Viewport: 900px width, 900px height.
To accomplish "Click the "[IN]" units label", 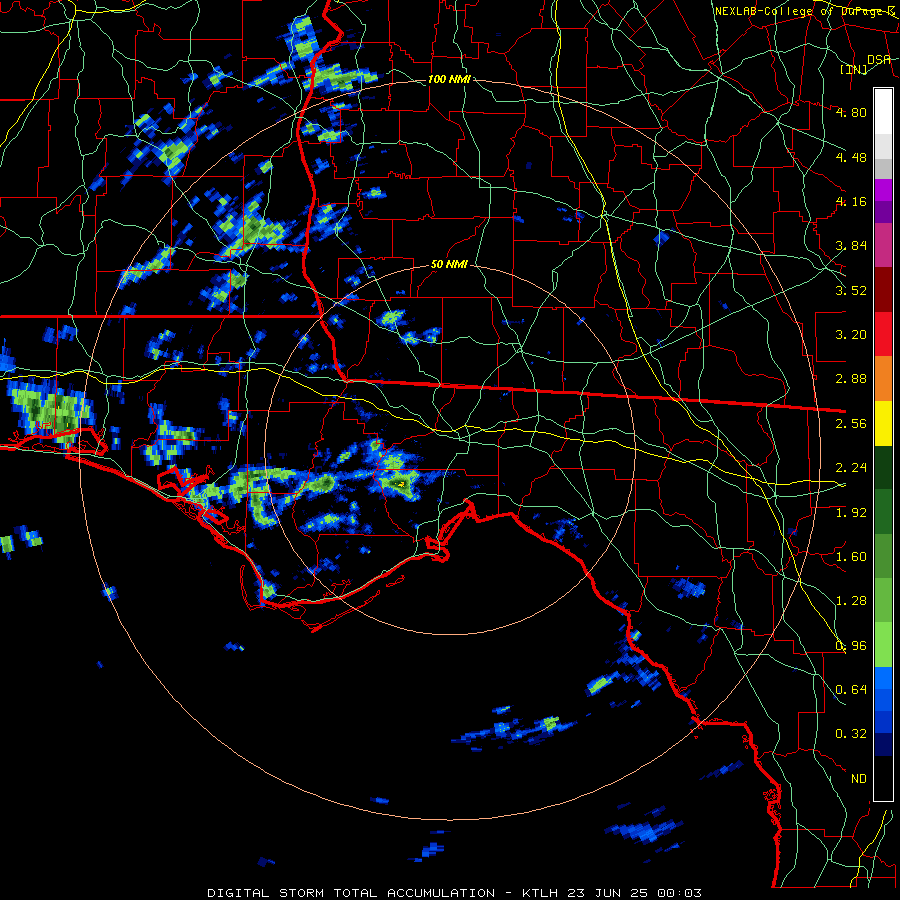I will click(x=854, y=70).
